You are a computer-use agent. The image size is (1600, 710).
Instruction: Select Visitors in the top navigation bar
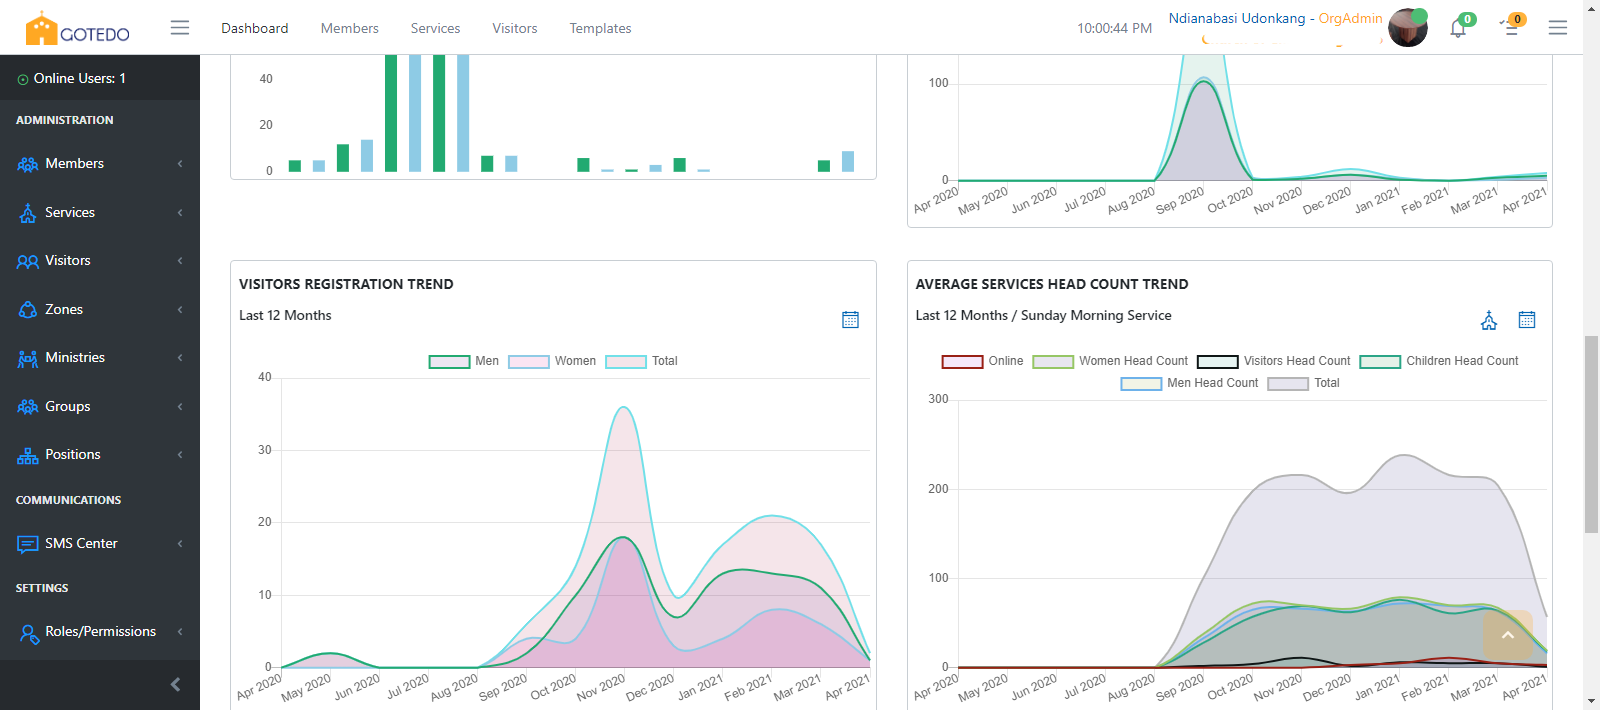(x=514, y=28)
